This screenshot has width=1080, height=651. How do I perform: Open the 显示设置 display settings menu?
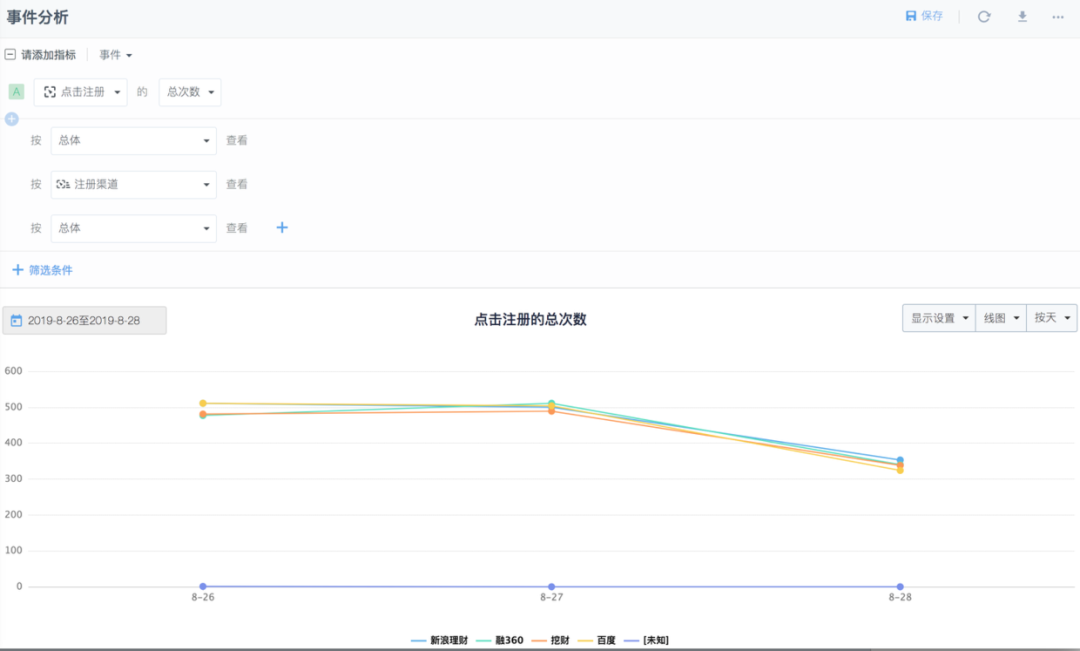[938, 317]
